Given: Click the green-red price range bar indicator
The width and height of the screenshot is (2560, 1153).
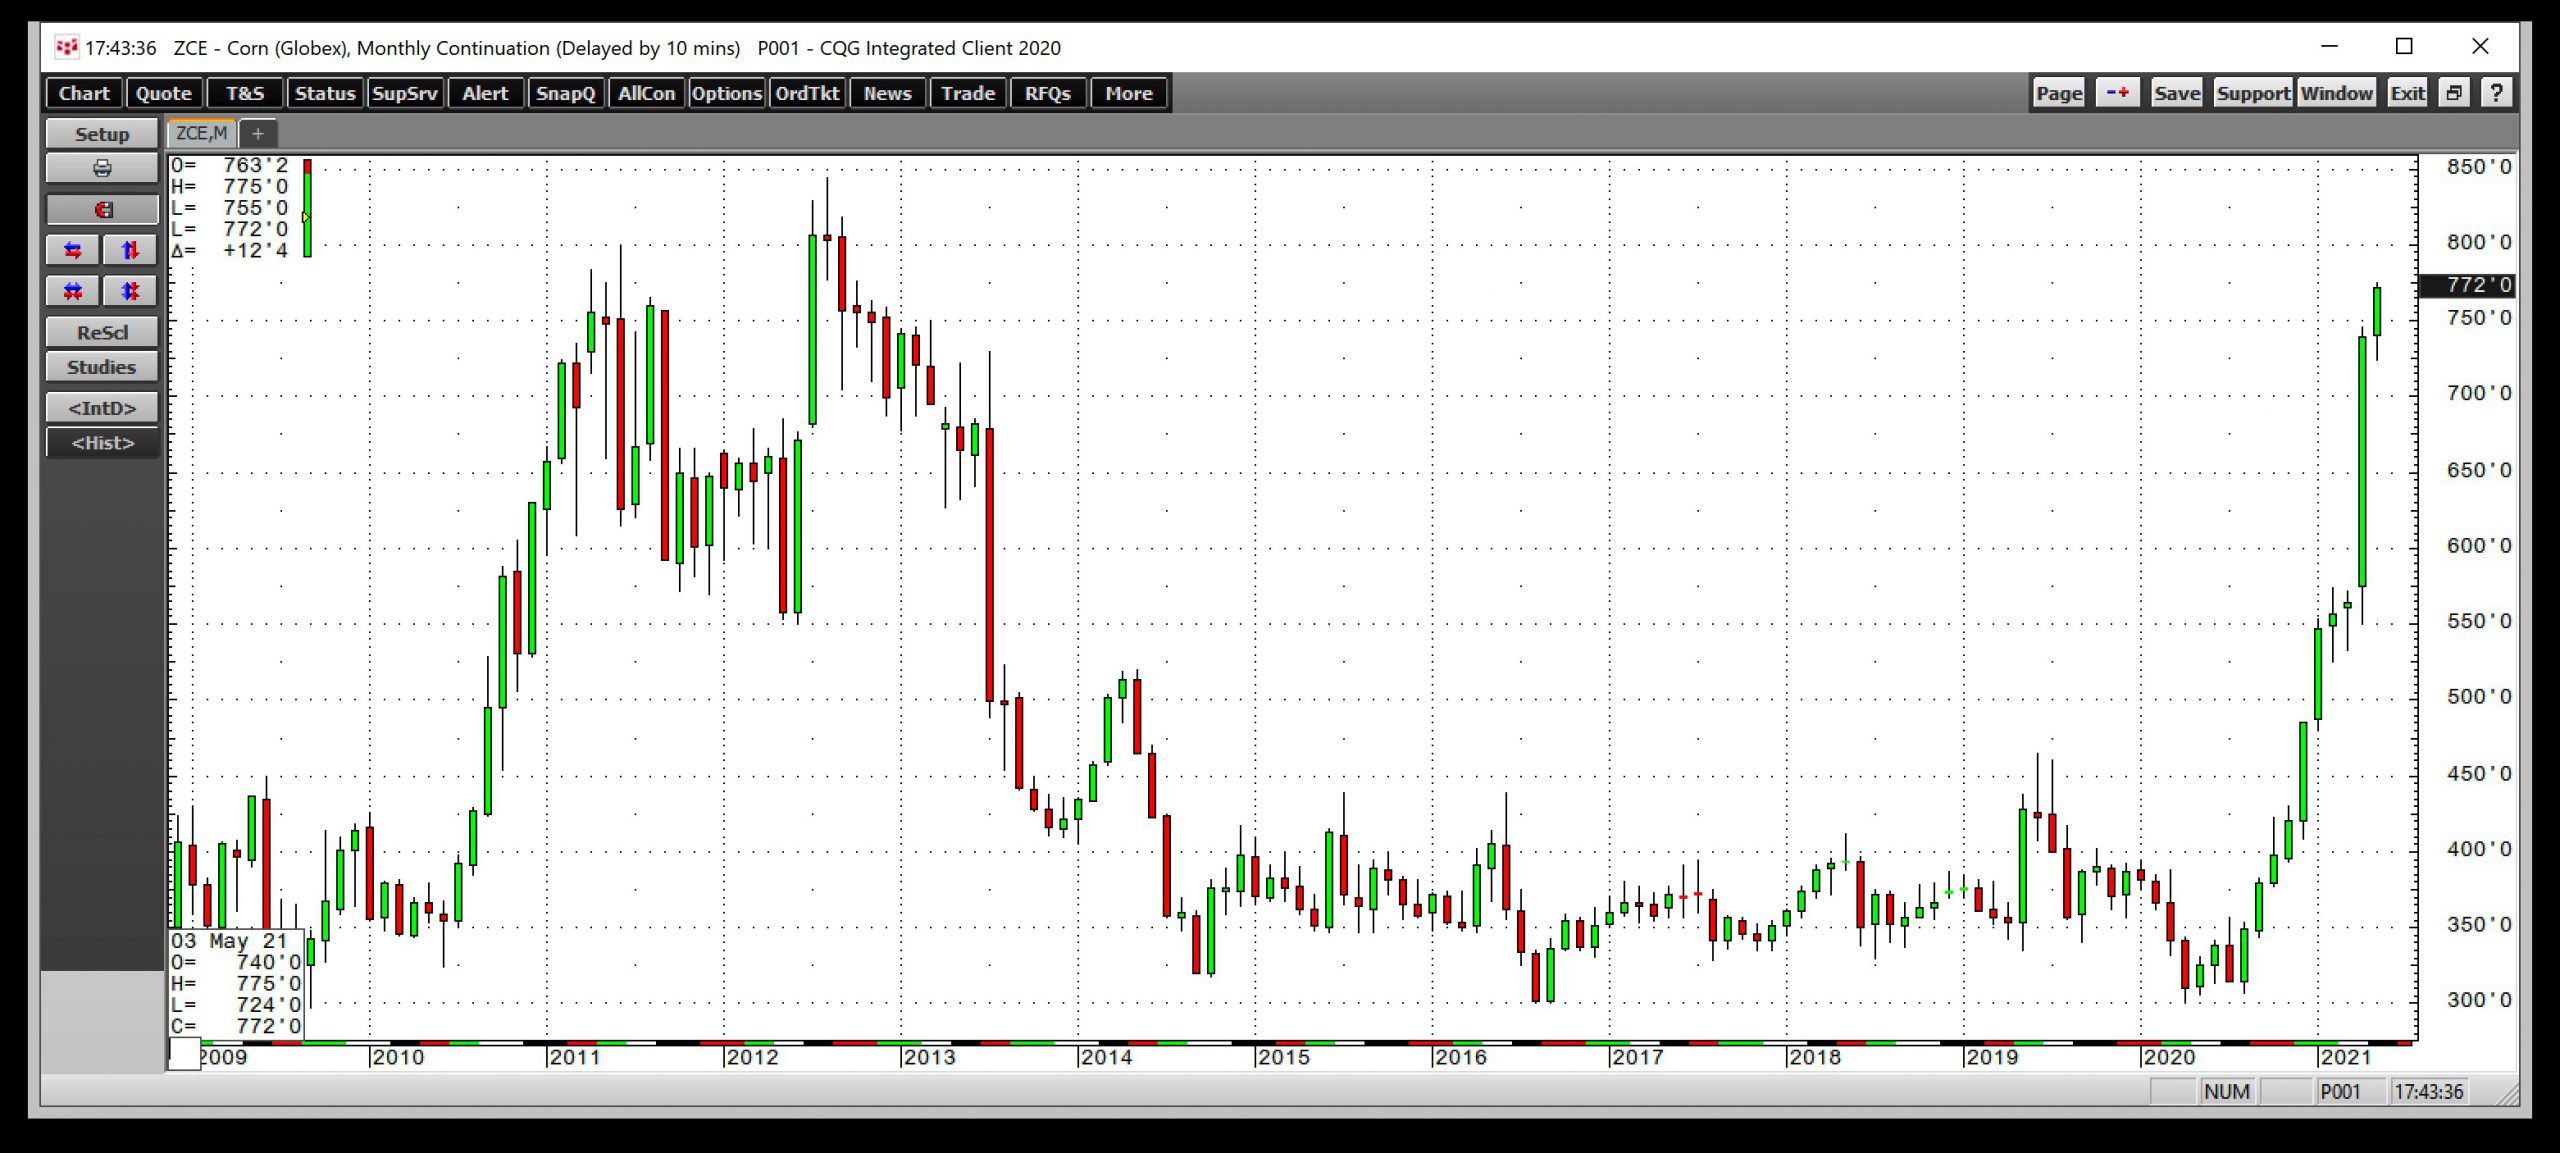Looking at the screenshot, I should (x=307, y=208).
